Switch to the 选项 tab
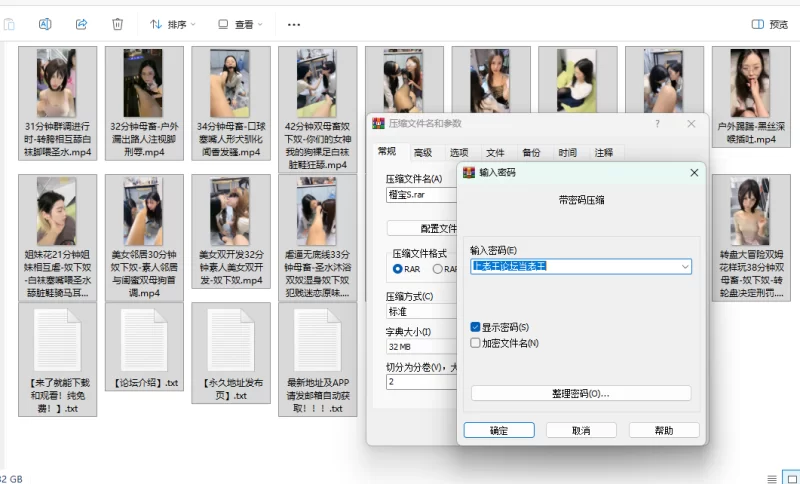The width and height of the screenshot is (800, 484). tap(459, 152)
